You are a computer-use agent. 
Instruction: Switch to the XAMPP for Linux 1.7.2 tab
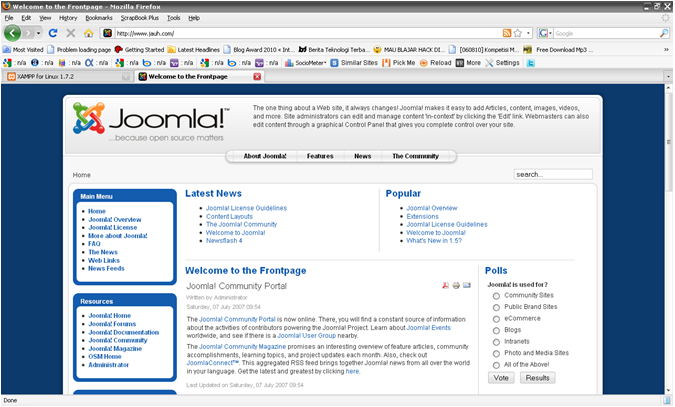pyautogui.click(x=67, y=77)
